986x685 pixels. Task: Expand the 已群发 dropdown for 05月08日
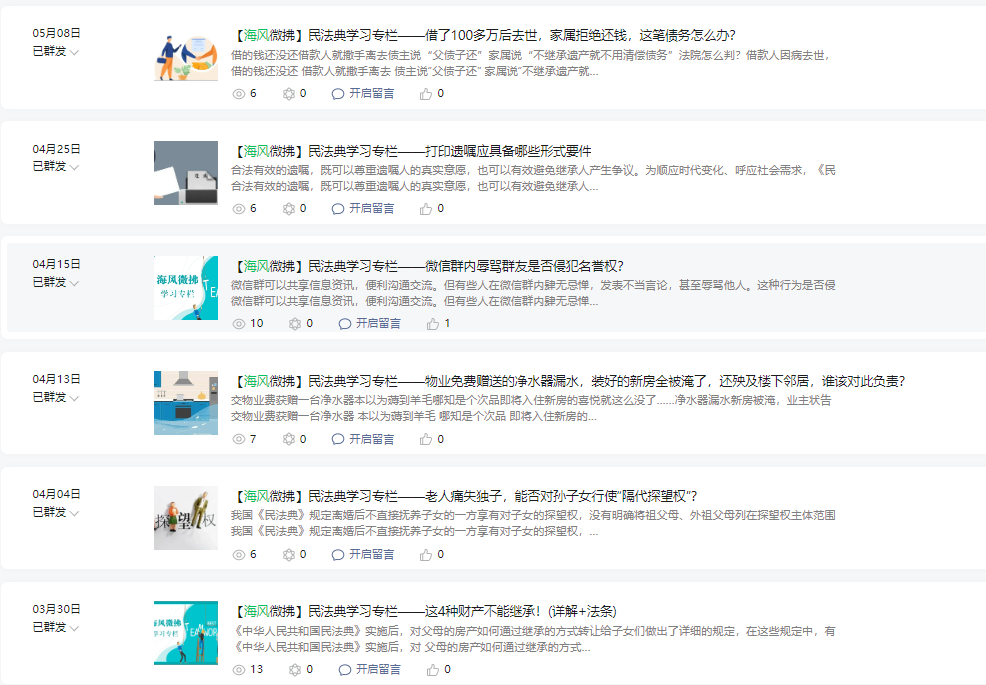[75, 52]
